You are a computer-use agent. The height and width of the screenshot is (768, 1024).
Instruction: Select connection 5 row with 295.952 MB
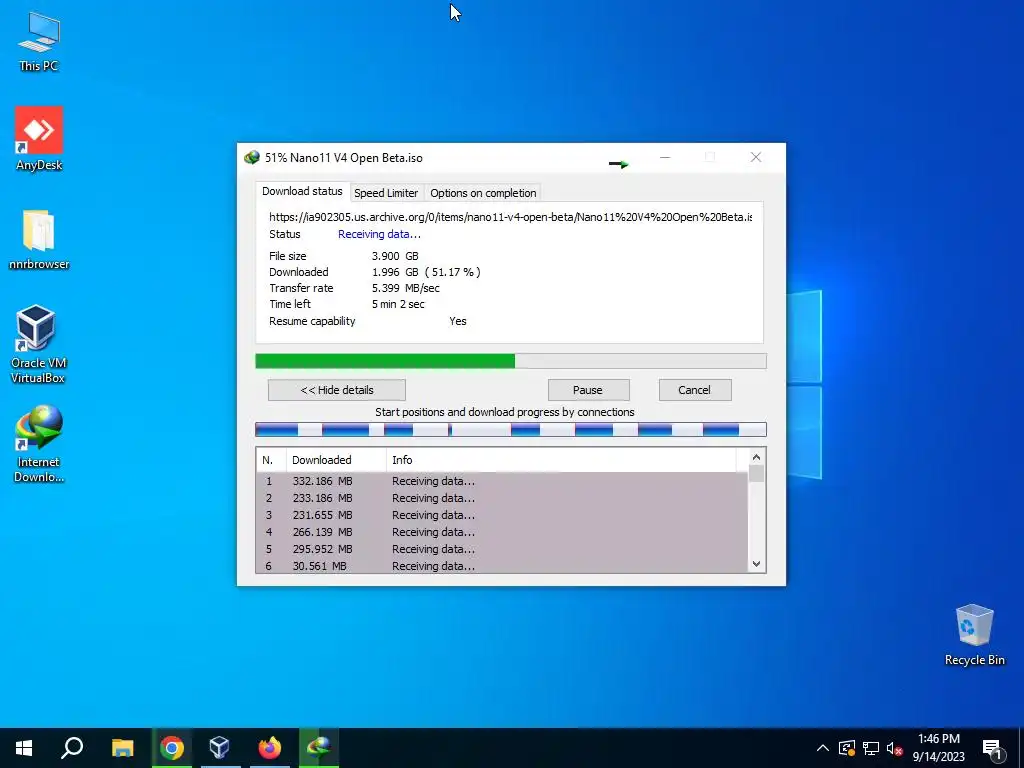pyautogui.click(x=502, y=549)
